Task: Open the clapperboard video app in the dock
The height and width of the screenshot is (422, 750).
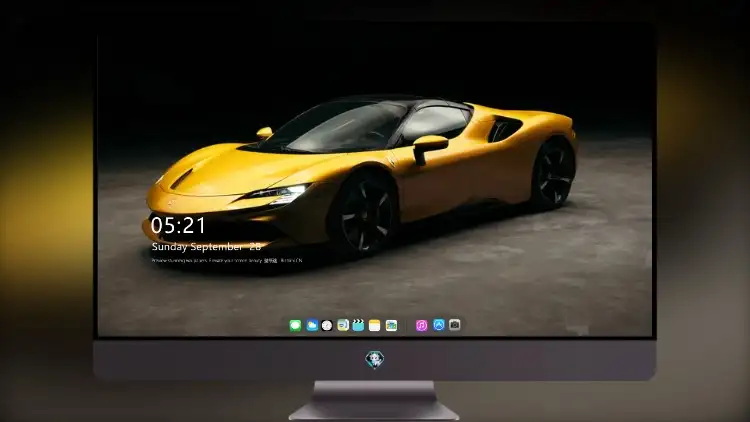Action: pyautogui.click(x=358, y=325)
